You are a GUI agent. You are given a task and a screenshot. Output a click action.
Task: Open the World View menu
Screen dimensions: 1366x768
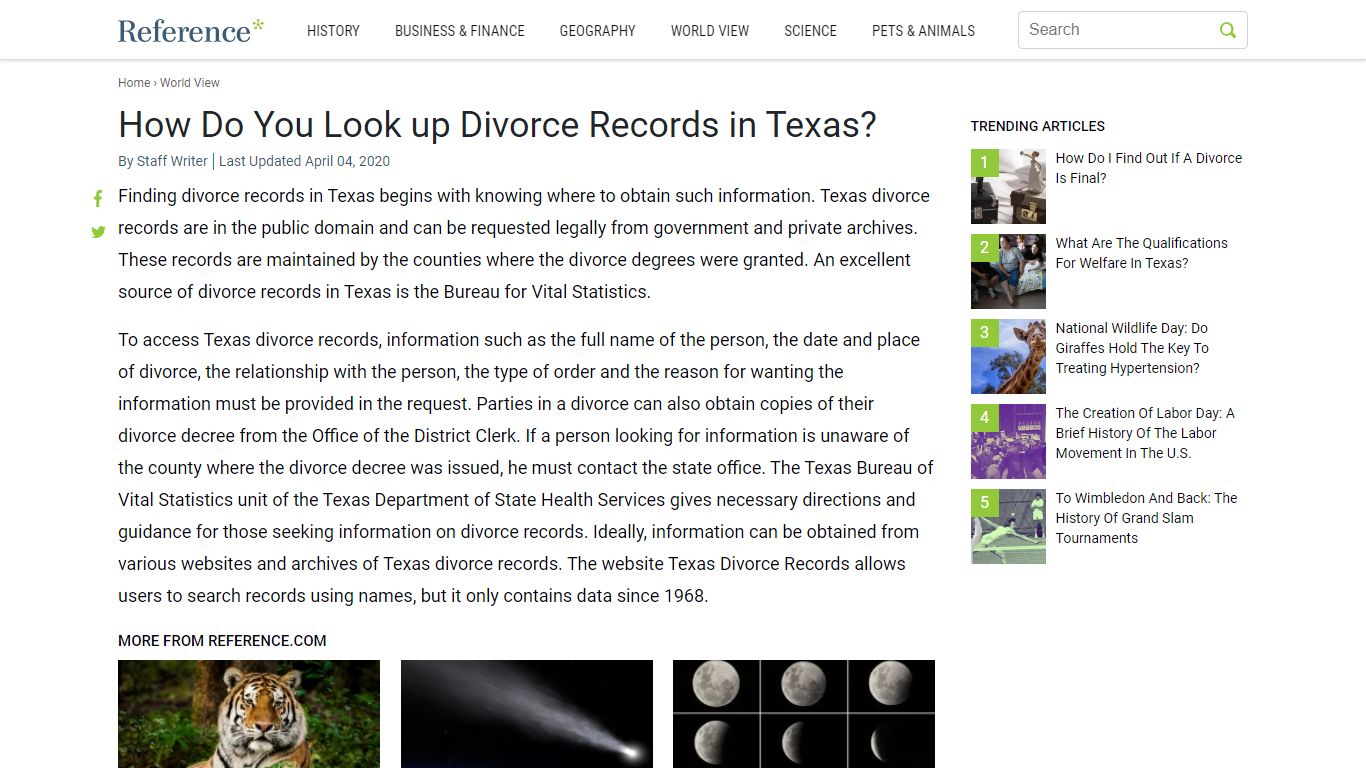[x=710, y=31]
